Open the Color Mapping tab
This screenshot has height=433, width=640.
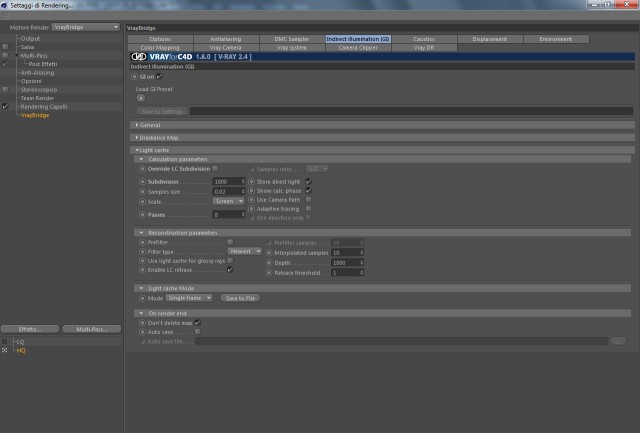point(160,47)
